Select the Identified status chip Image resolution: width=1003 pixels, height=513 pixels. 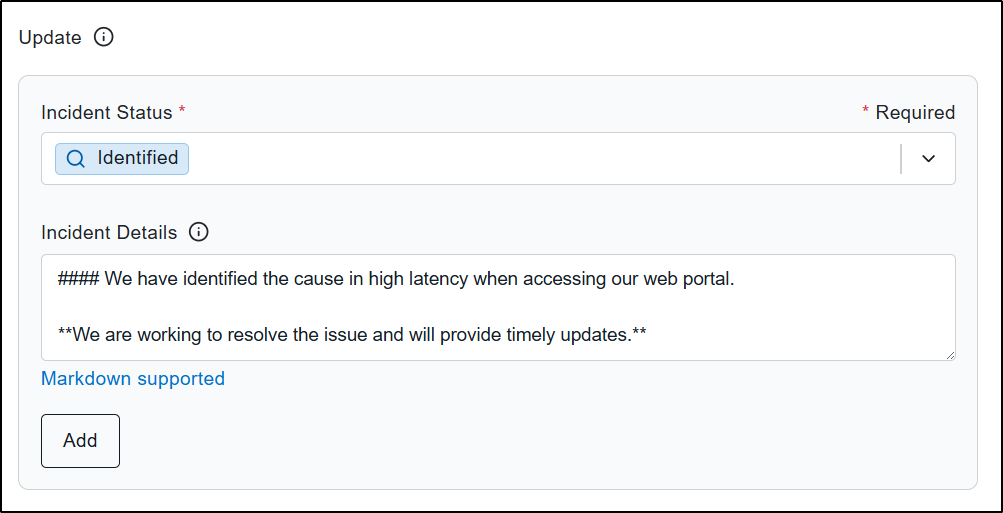122,159
